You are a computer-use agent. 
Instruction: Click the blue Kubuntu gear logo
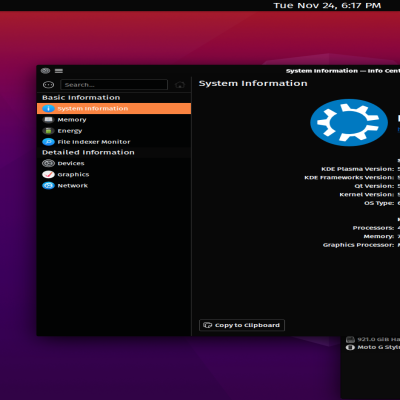[x=349, y=122]
